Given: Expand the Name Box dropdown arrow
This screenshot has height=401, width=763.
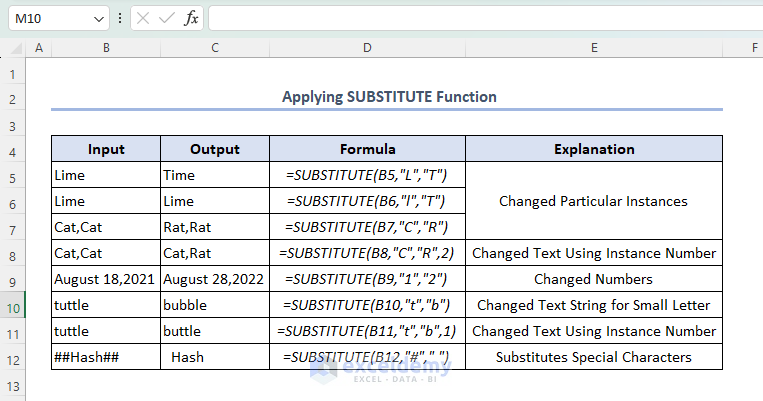Looking at the screenshot, I should pos(98,19).
